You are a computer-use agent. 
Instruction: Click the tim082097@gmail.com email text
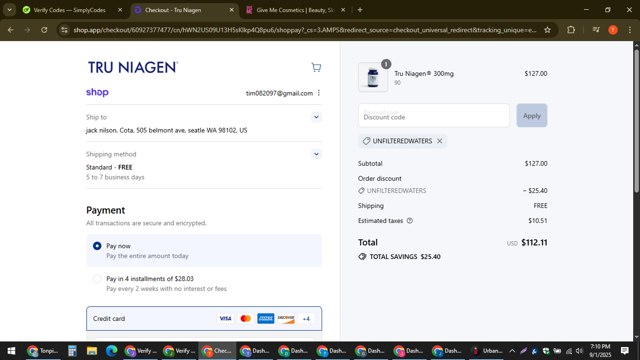click(279, 93)
